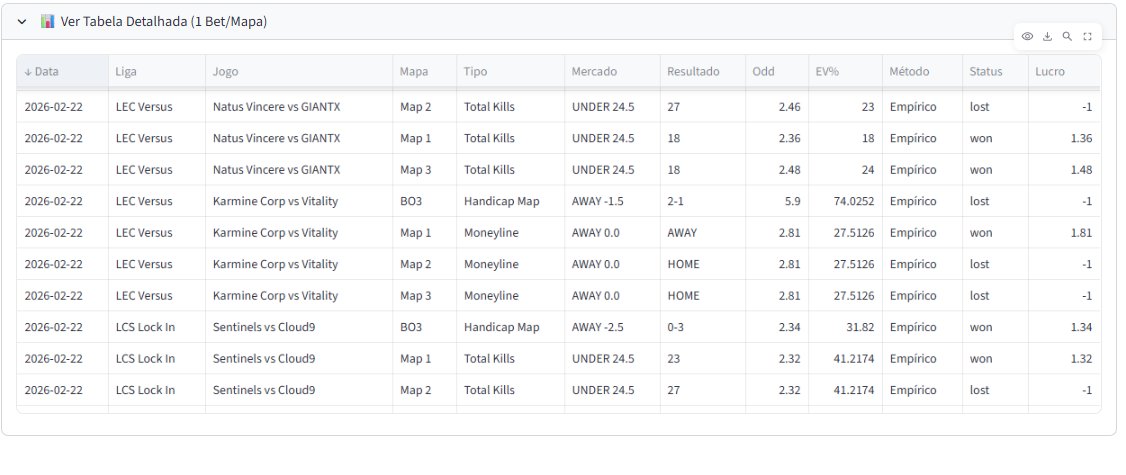The width and height of the screenshot is (1126, 475).
Task: Select the odd 2.48 cell
Action: [777, 170]
